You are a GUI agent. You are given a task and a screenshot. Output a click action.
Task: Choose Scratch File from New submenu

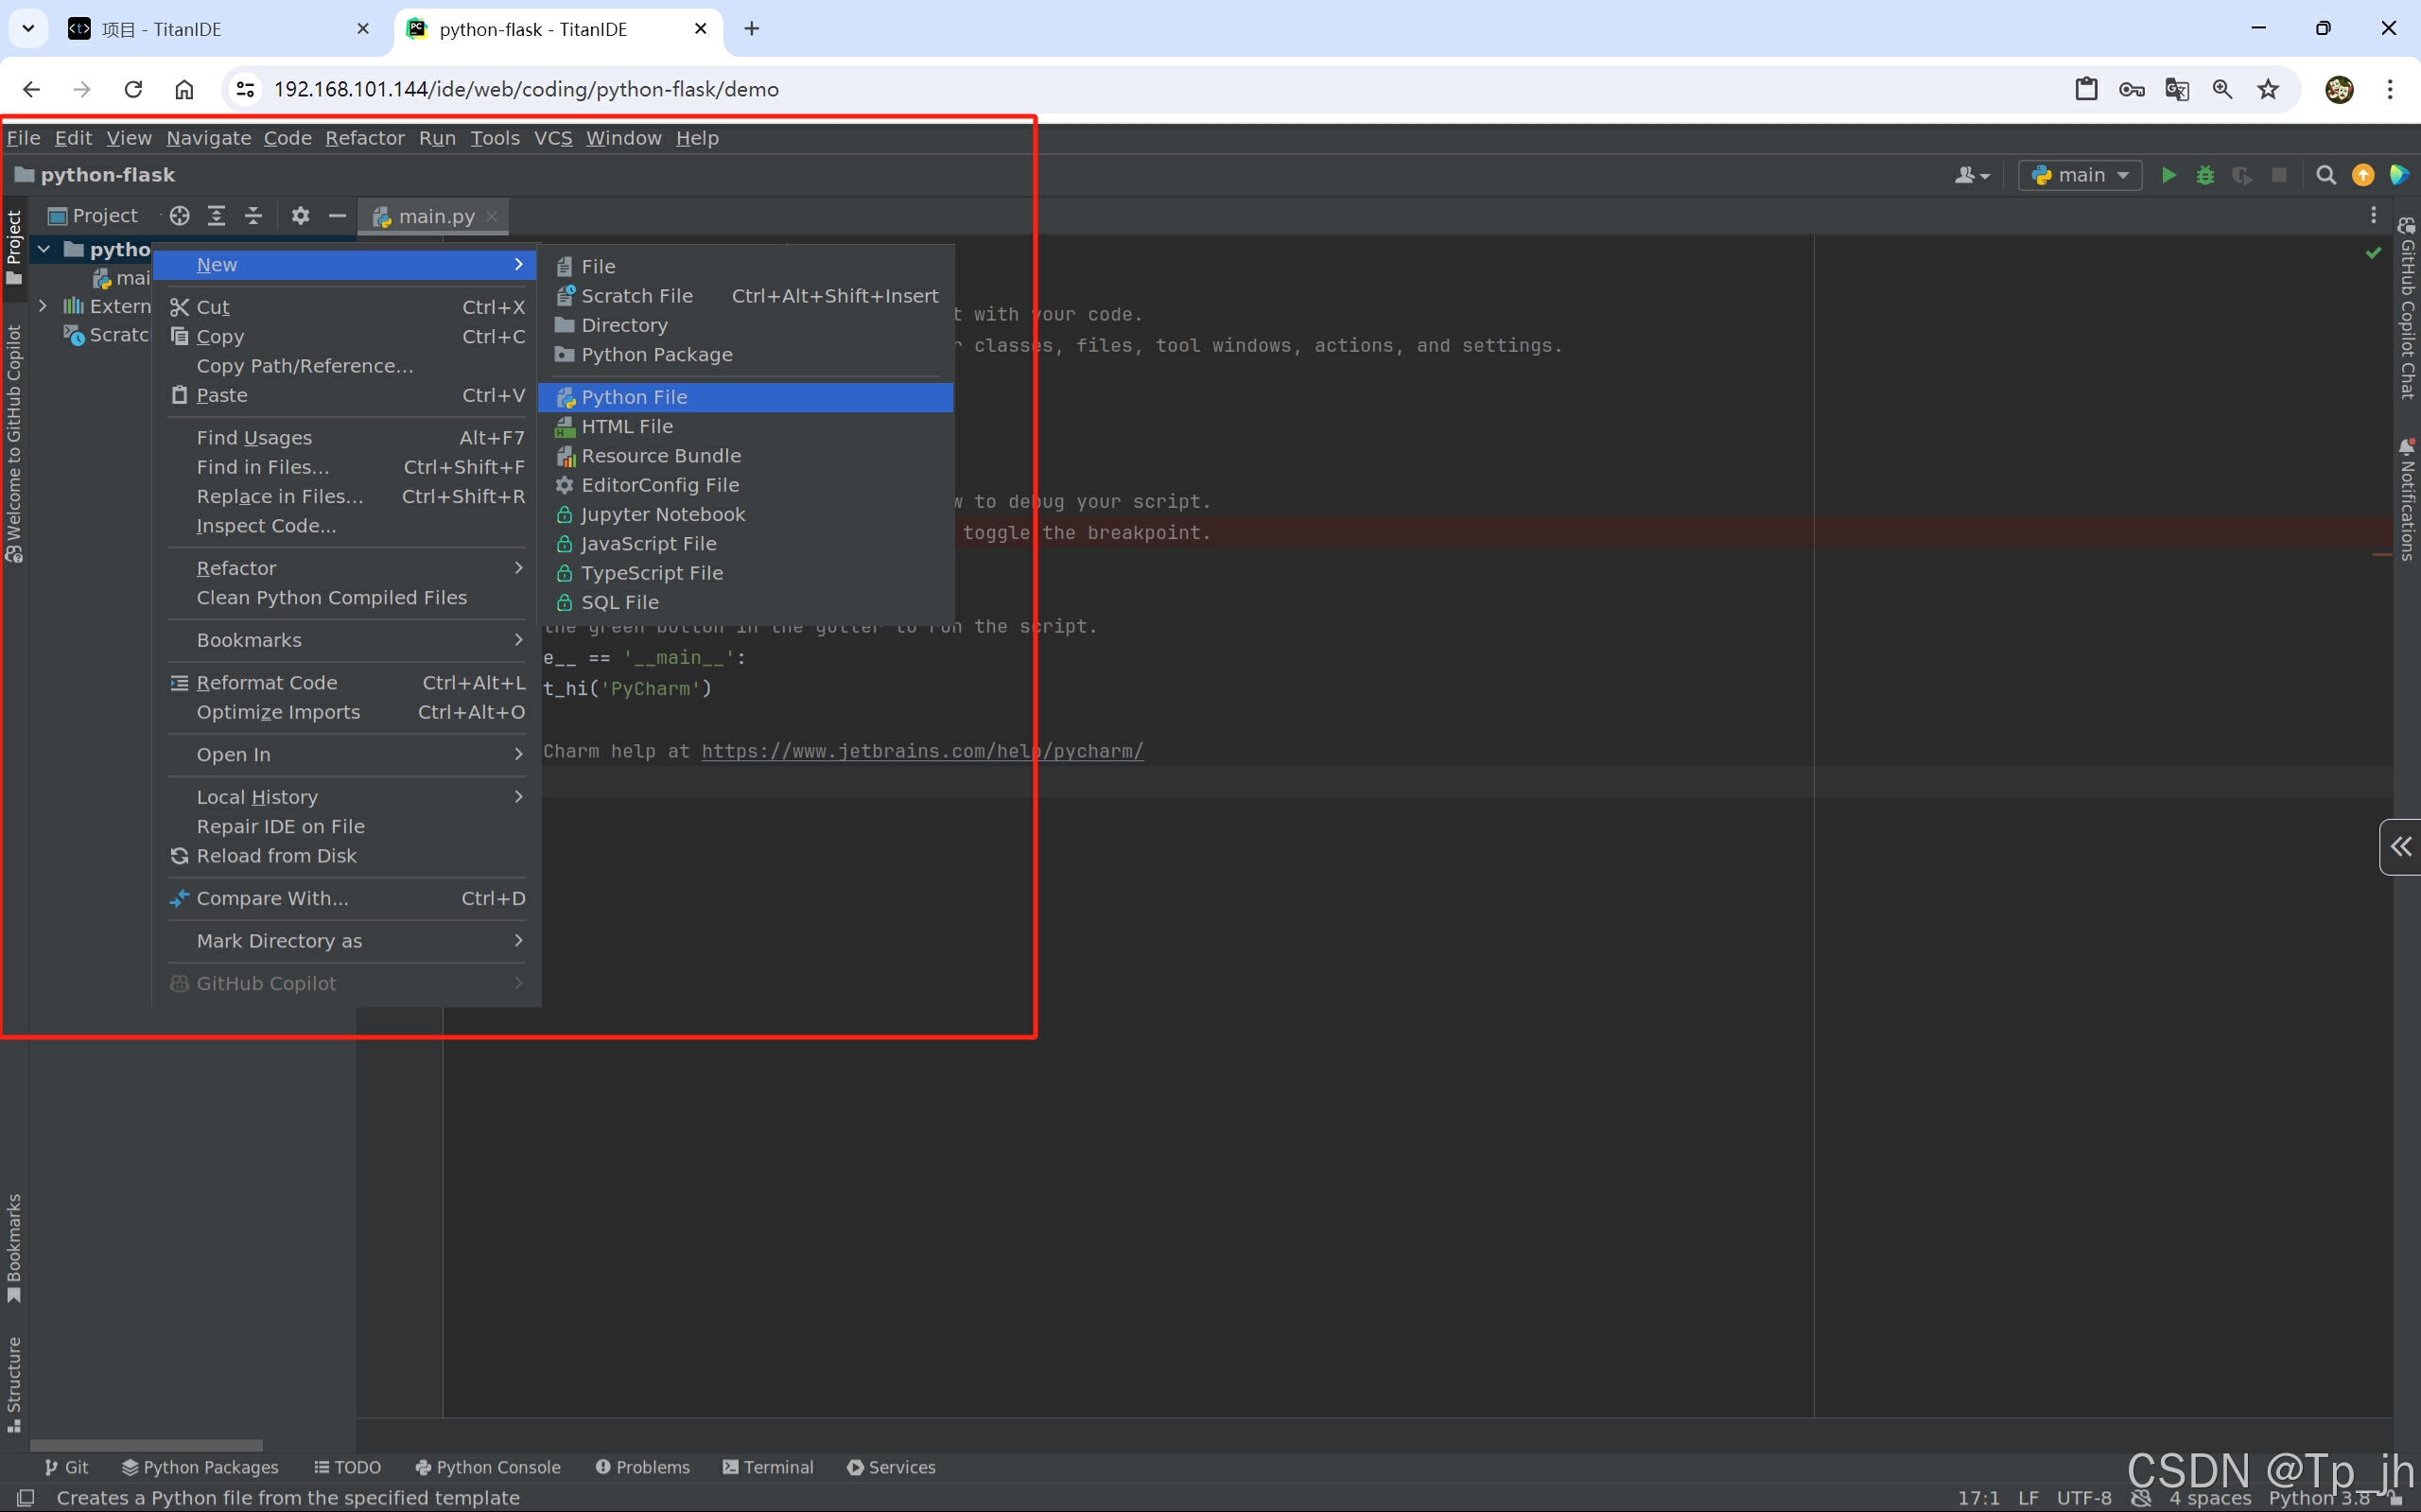746,296
